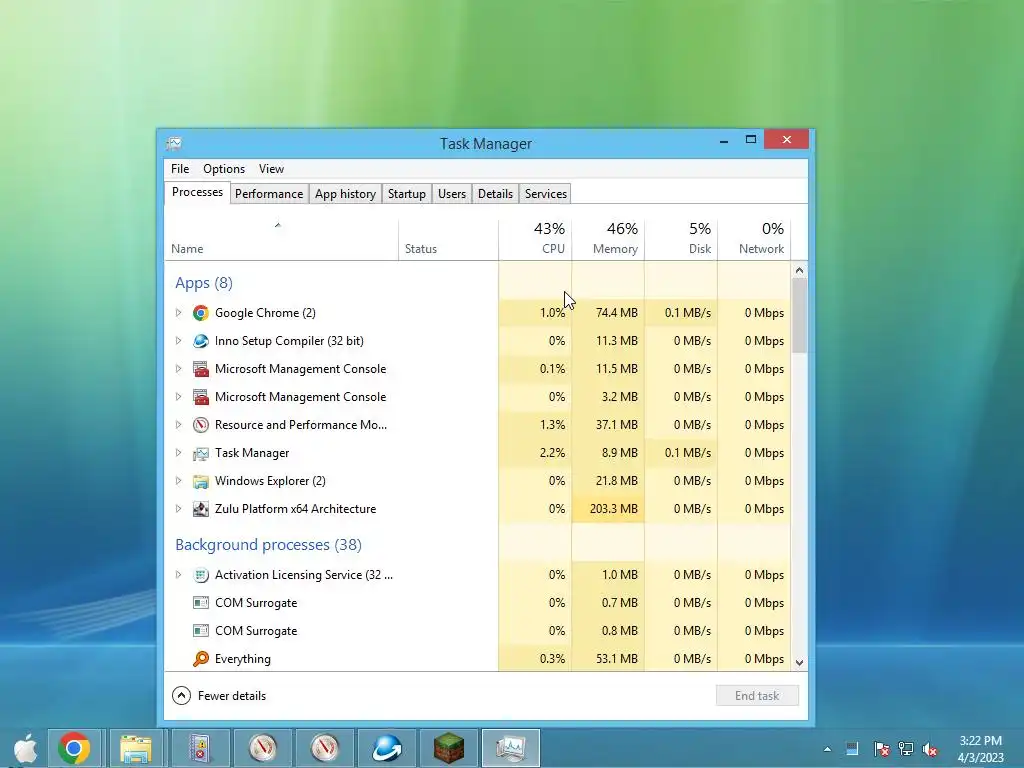
Task: Switch to the Details tab
Action: click(496, 194)
